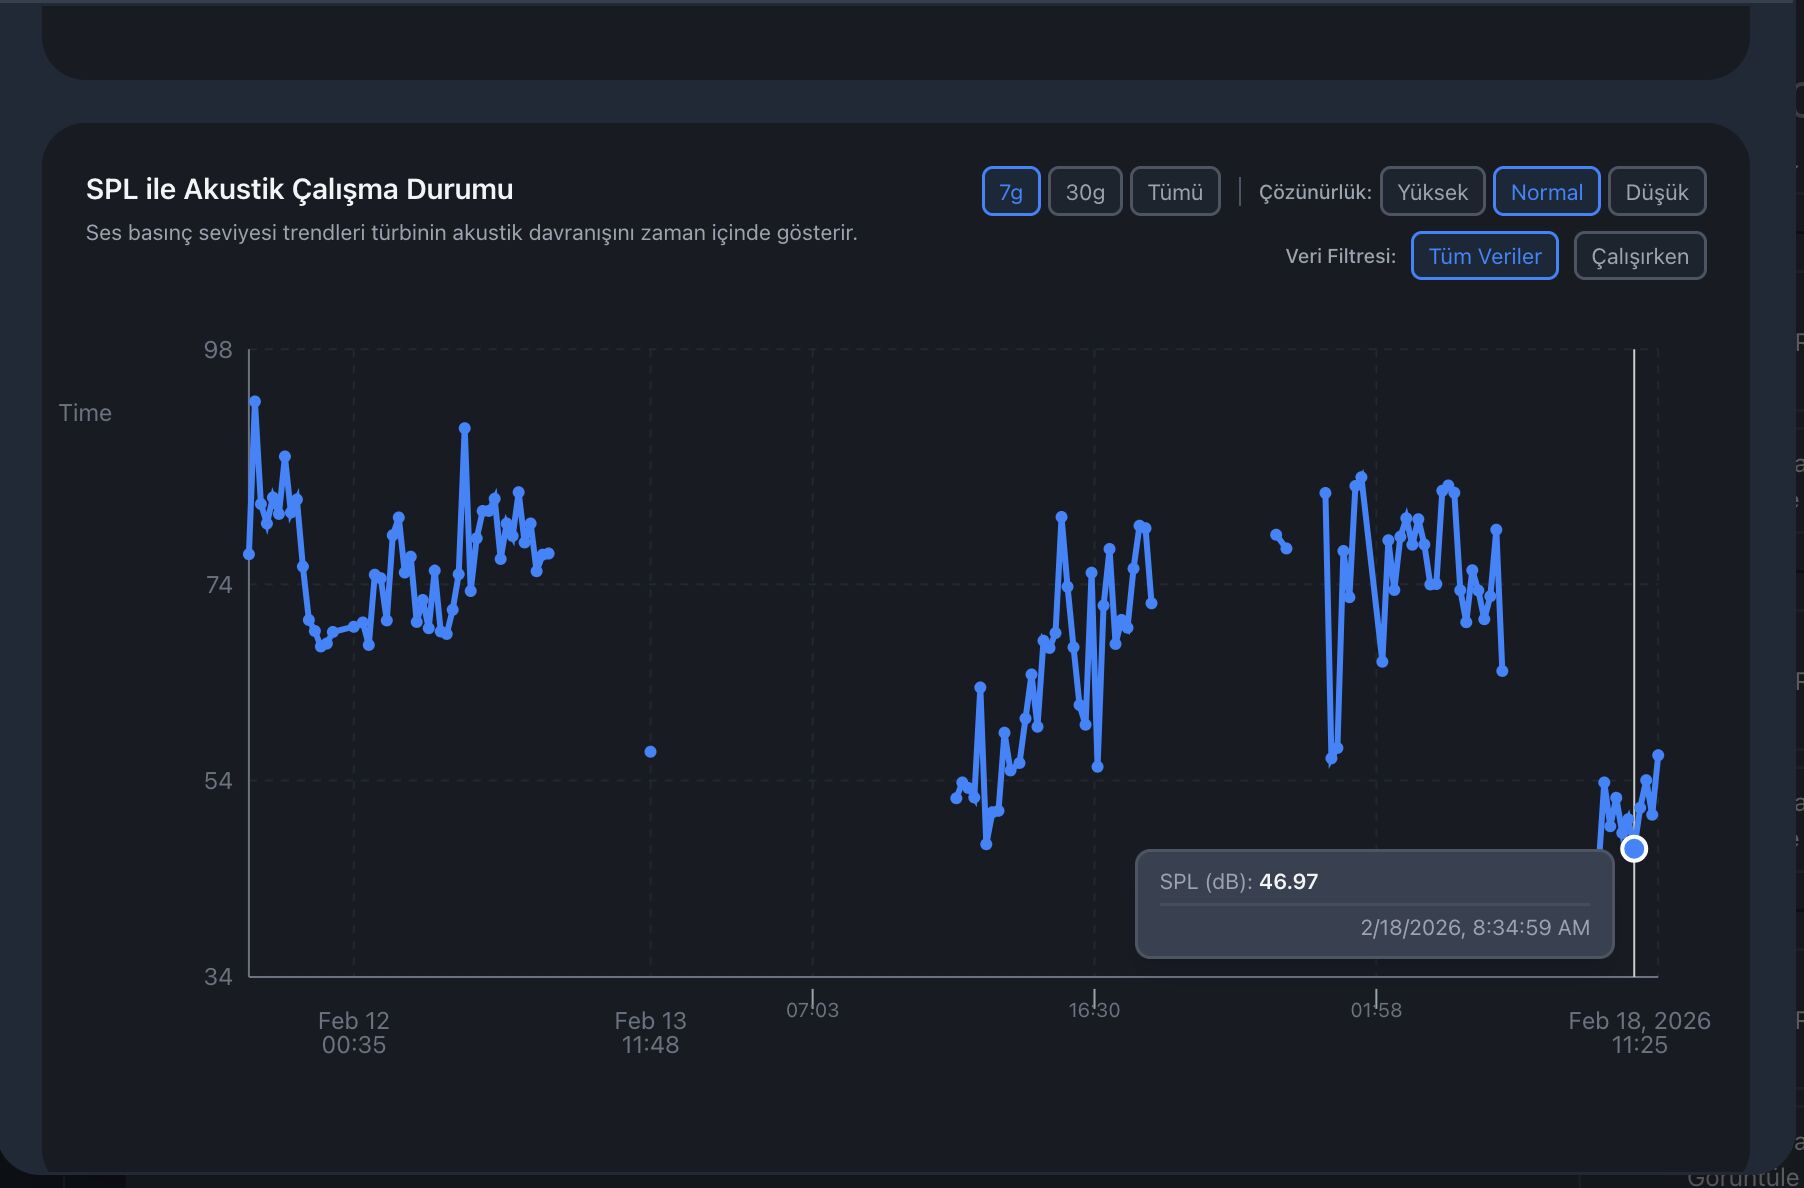Click the 07:03 time tick label
The width and height of the screenshot is (1804, 1188).
[812, 1010]
